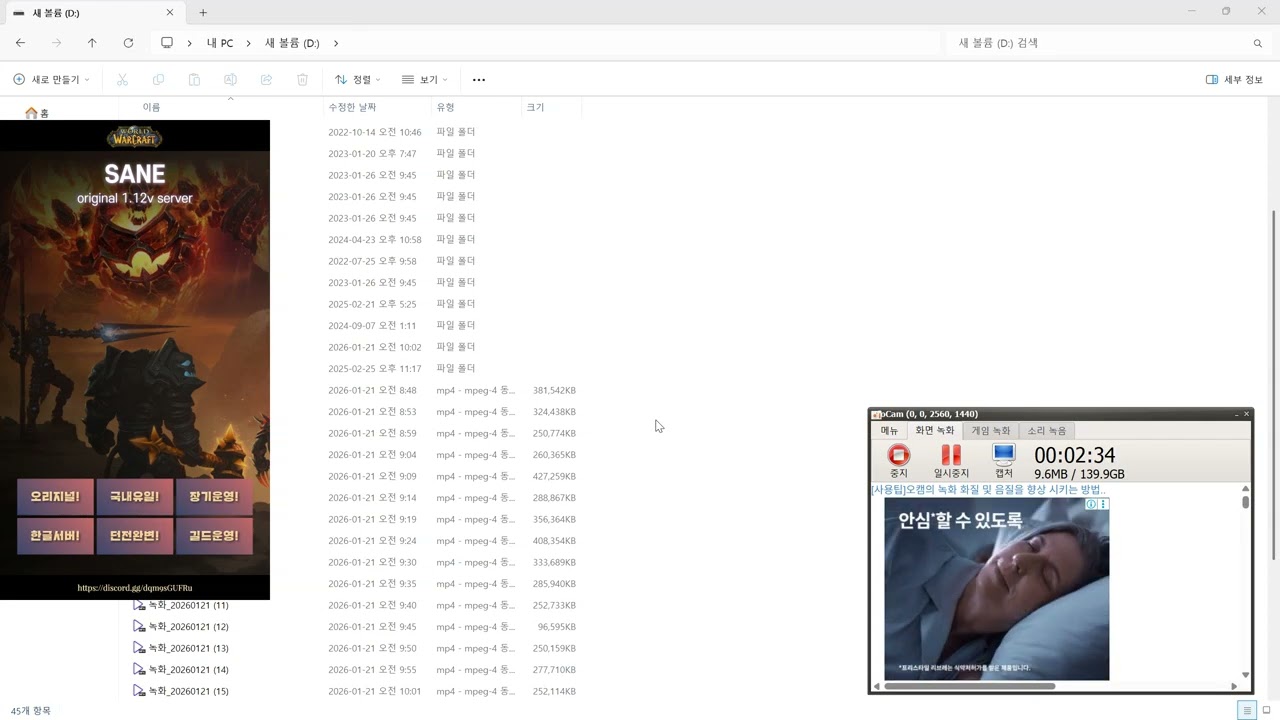Pause recording with oCam 일시중지 button
This screenshot has width=1280, height=720.
pyautogui.click(x=951, y=461)
